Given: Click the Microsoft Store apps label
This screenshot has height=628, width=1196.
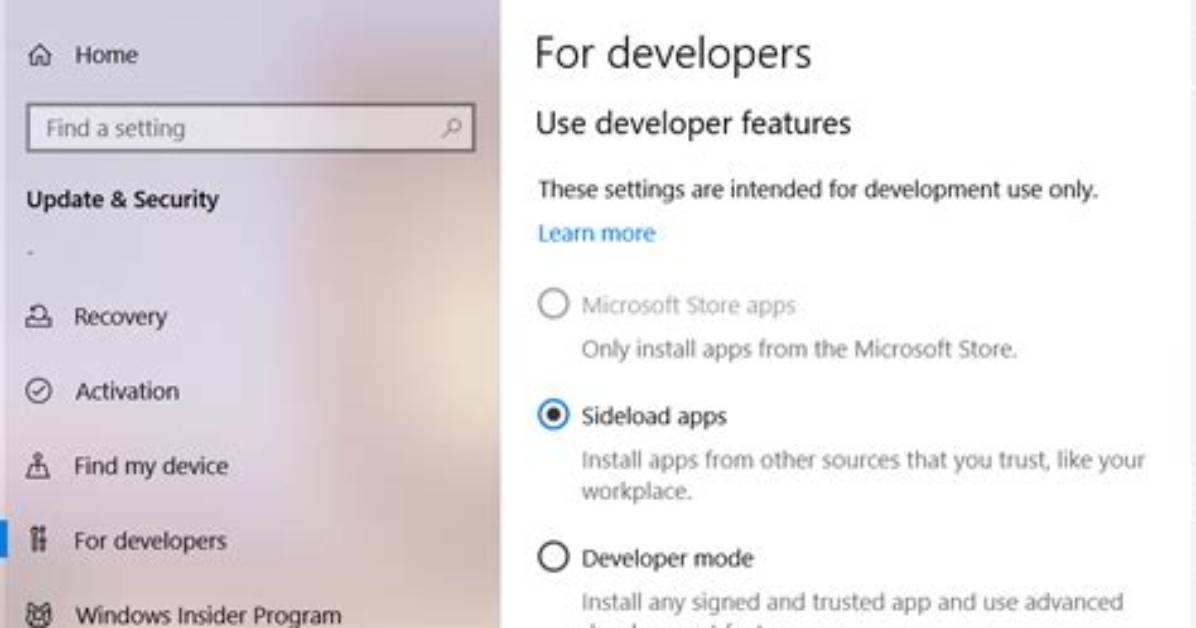Looking at the screenshot, I should click(x=688, y=305).
